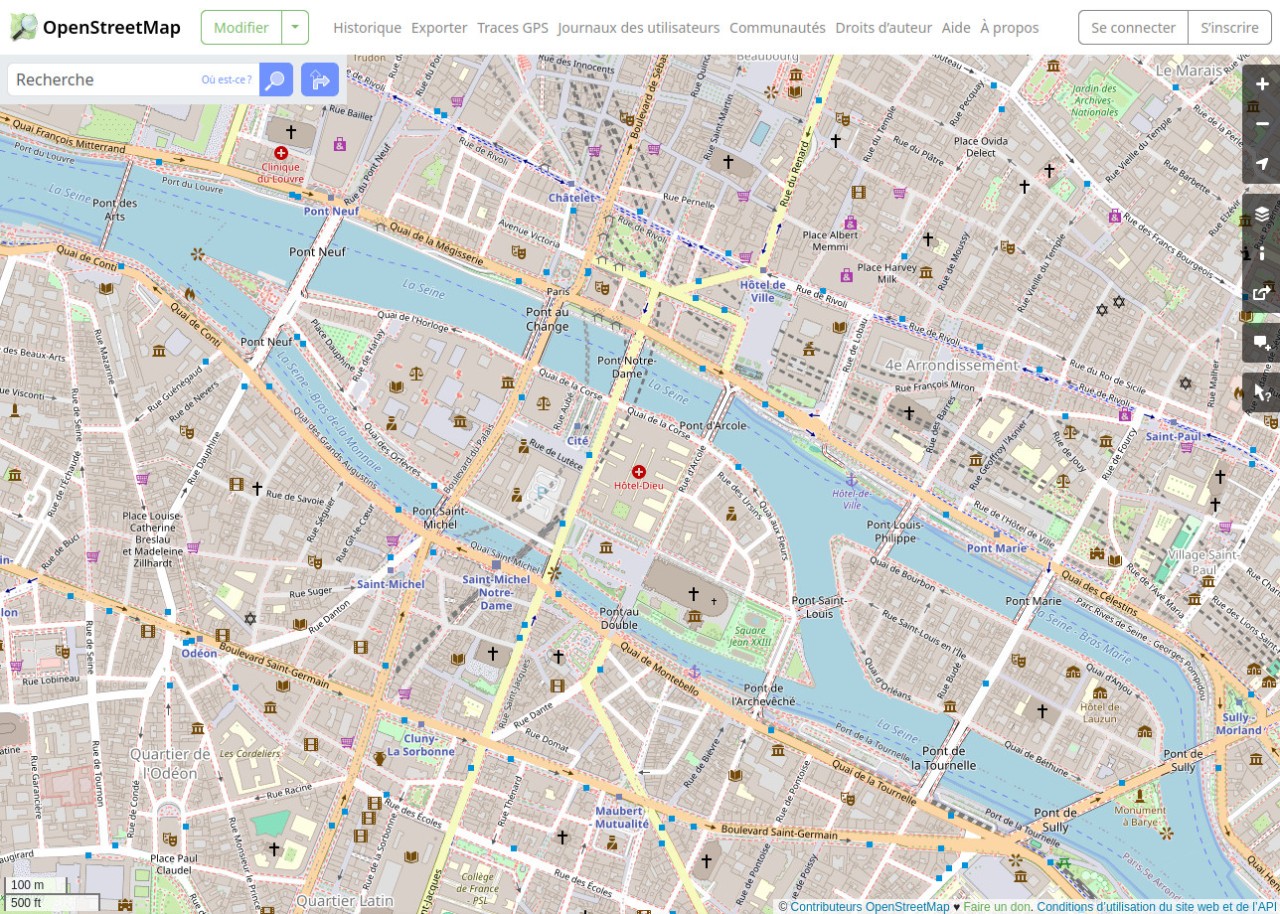This screenshot has height=914, width=1280.
Task: Click the 4e Arrondissement label
Action: [951, 365]
